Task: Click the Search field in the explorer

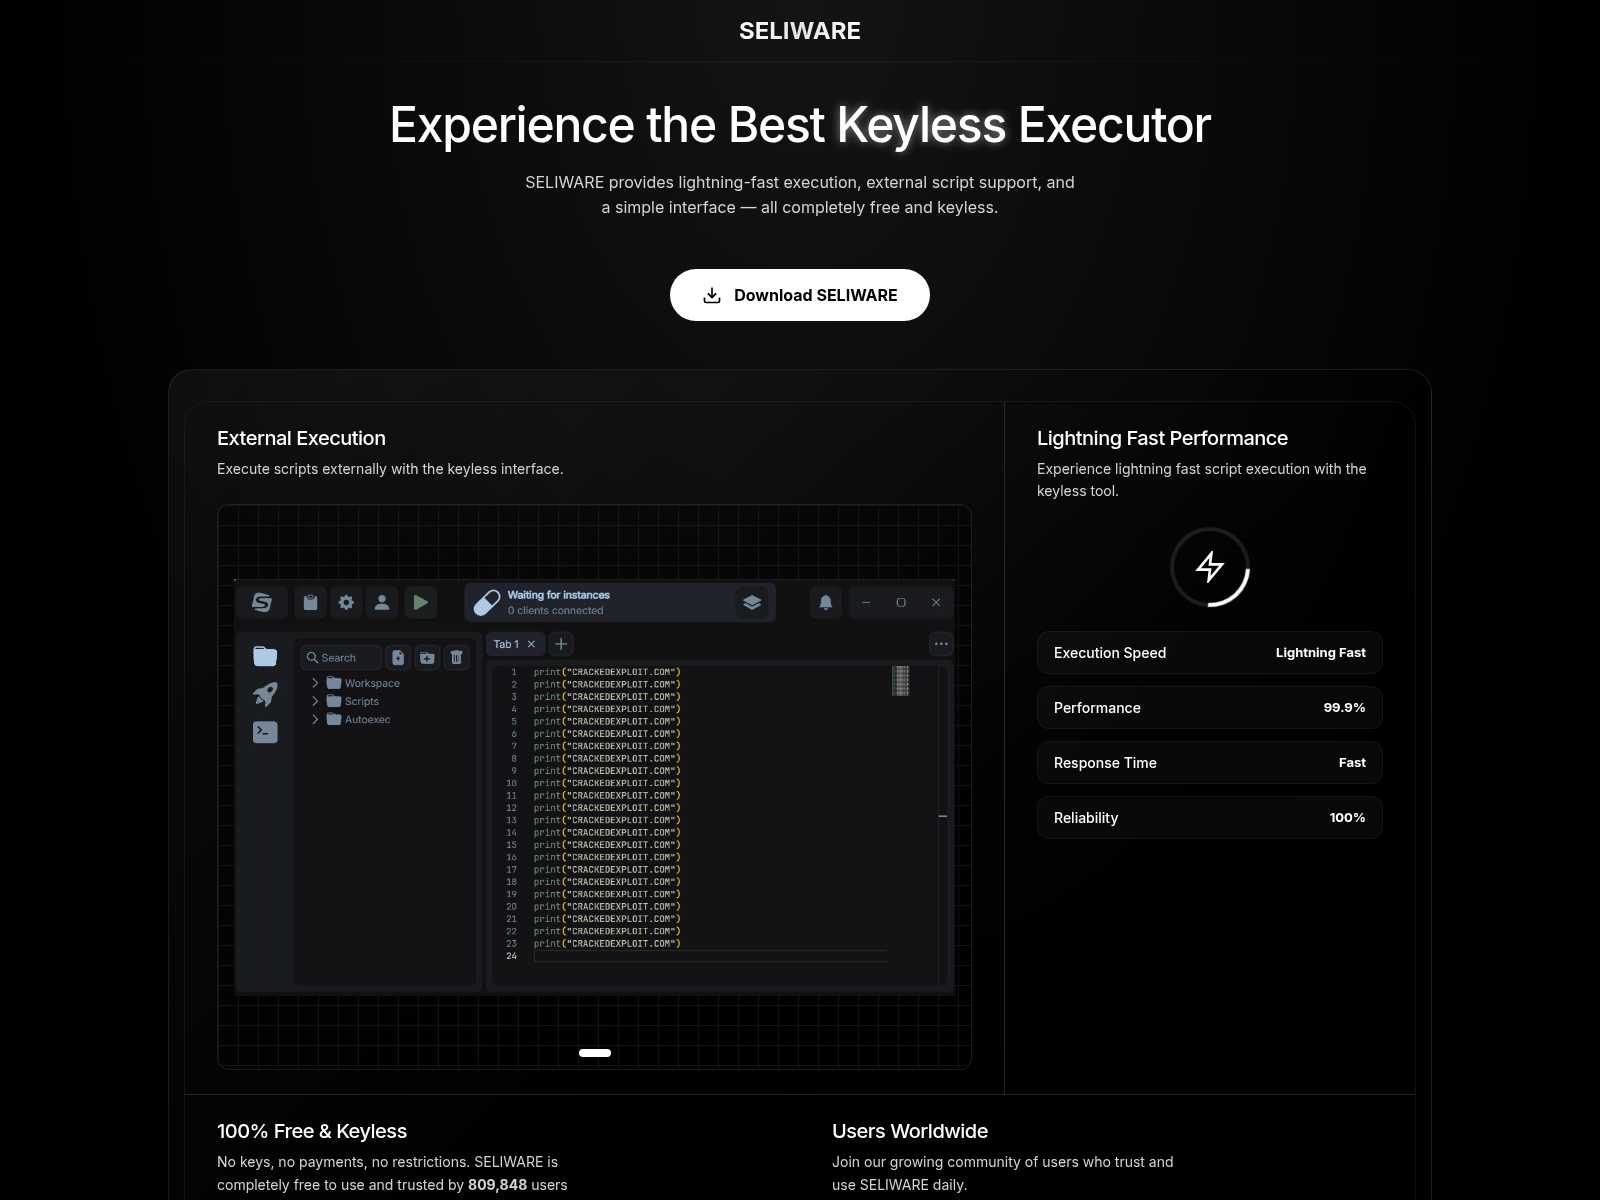Action: 340,657
